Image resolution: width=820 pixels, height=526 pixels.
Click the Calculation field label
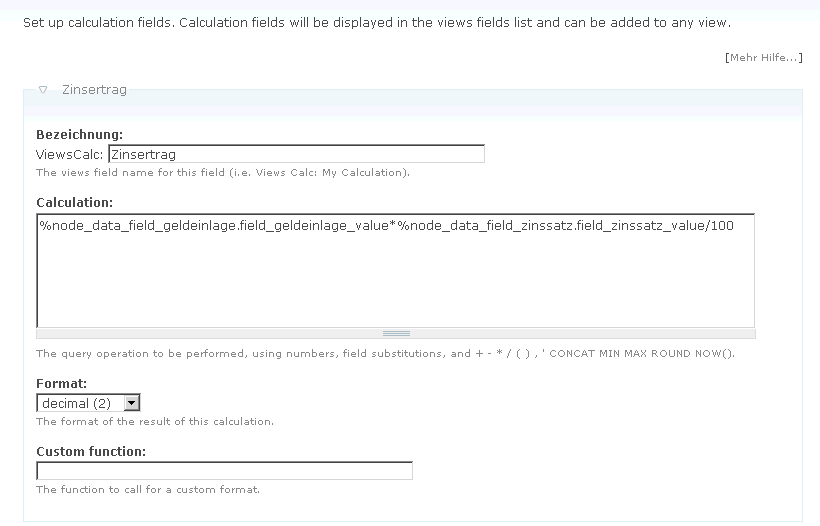[74, 202]
